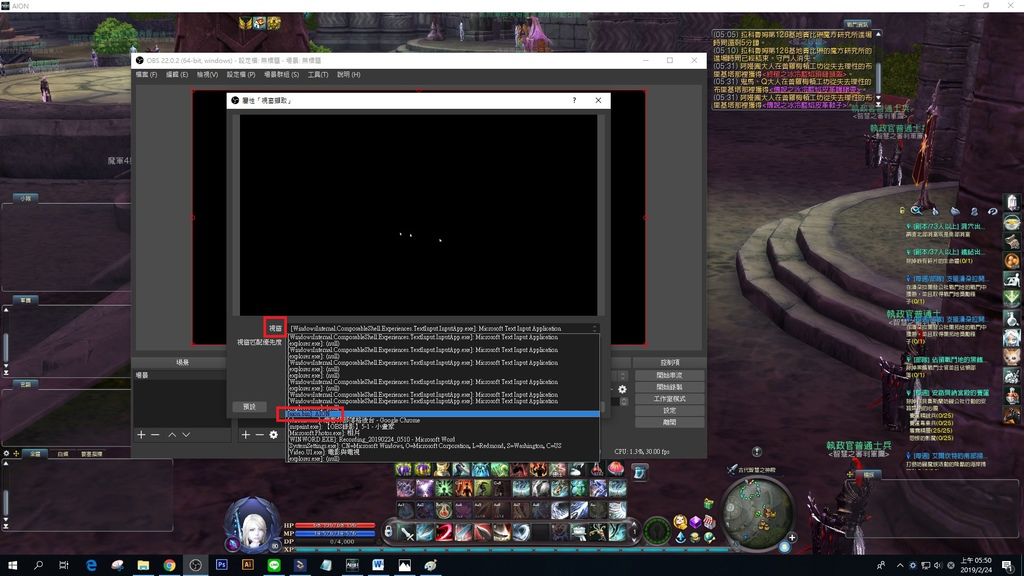
Task: Launch Microsoft Edge from taskbar
Action: pyautogui.click(x=91, y=565)
